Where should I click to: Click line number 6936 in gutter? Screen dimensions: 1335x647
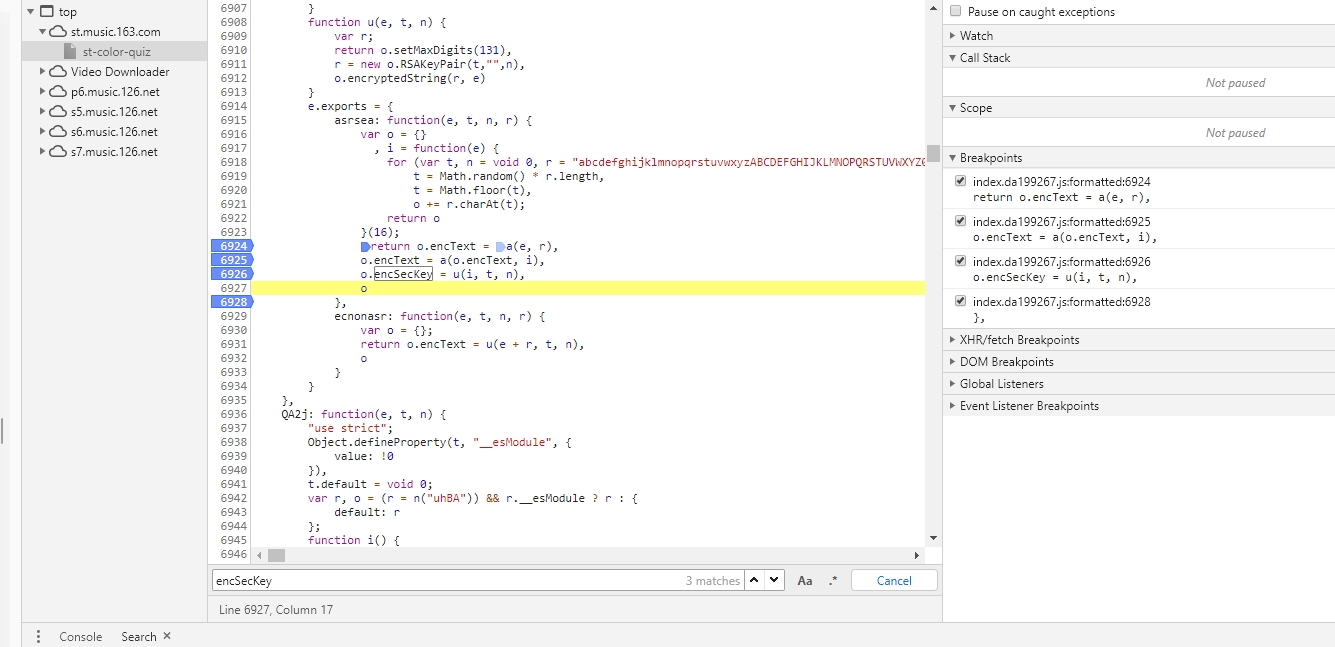[233, 414]
